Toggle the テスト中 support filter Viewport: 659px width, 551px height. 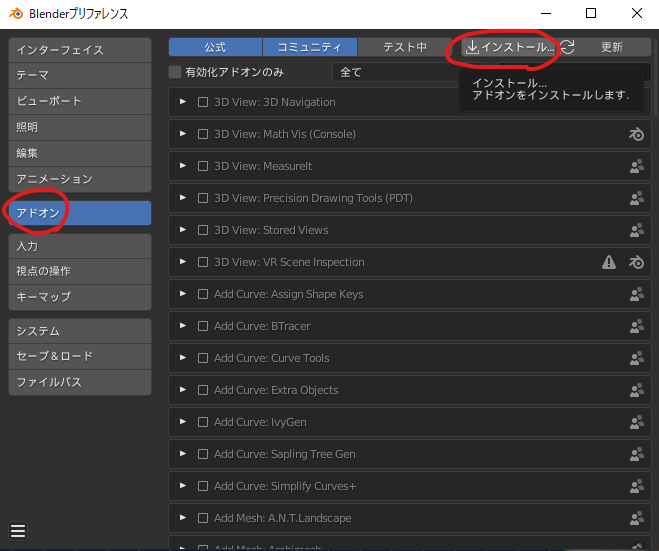pyautogui.click(x=404, y=47)
